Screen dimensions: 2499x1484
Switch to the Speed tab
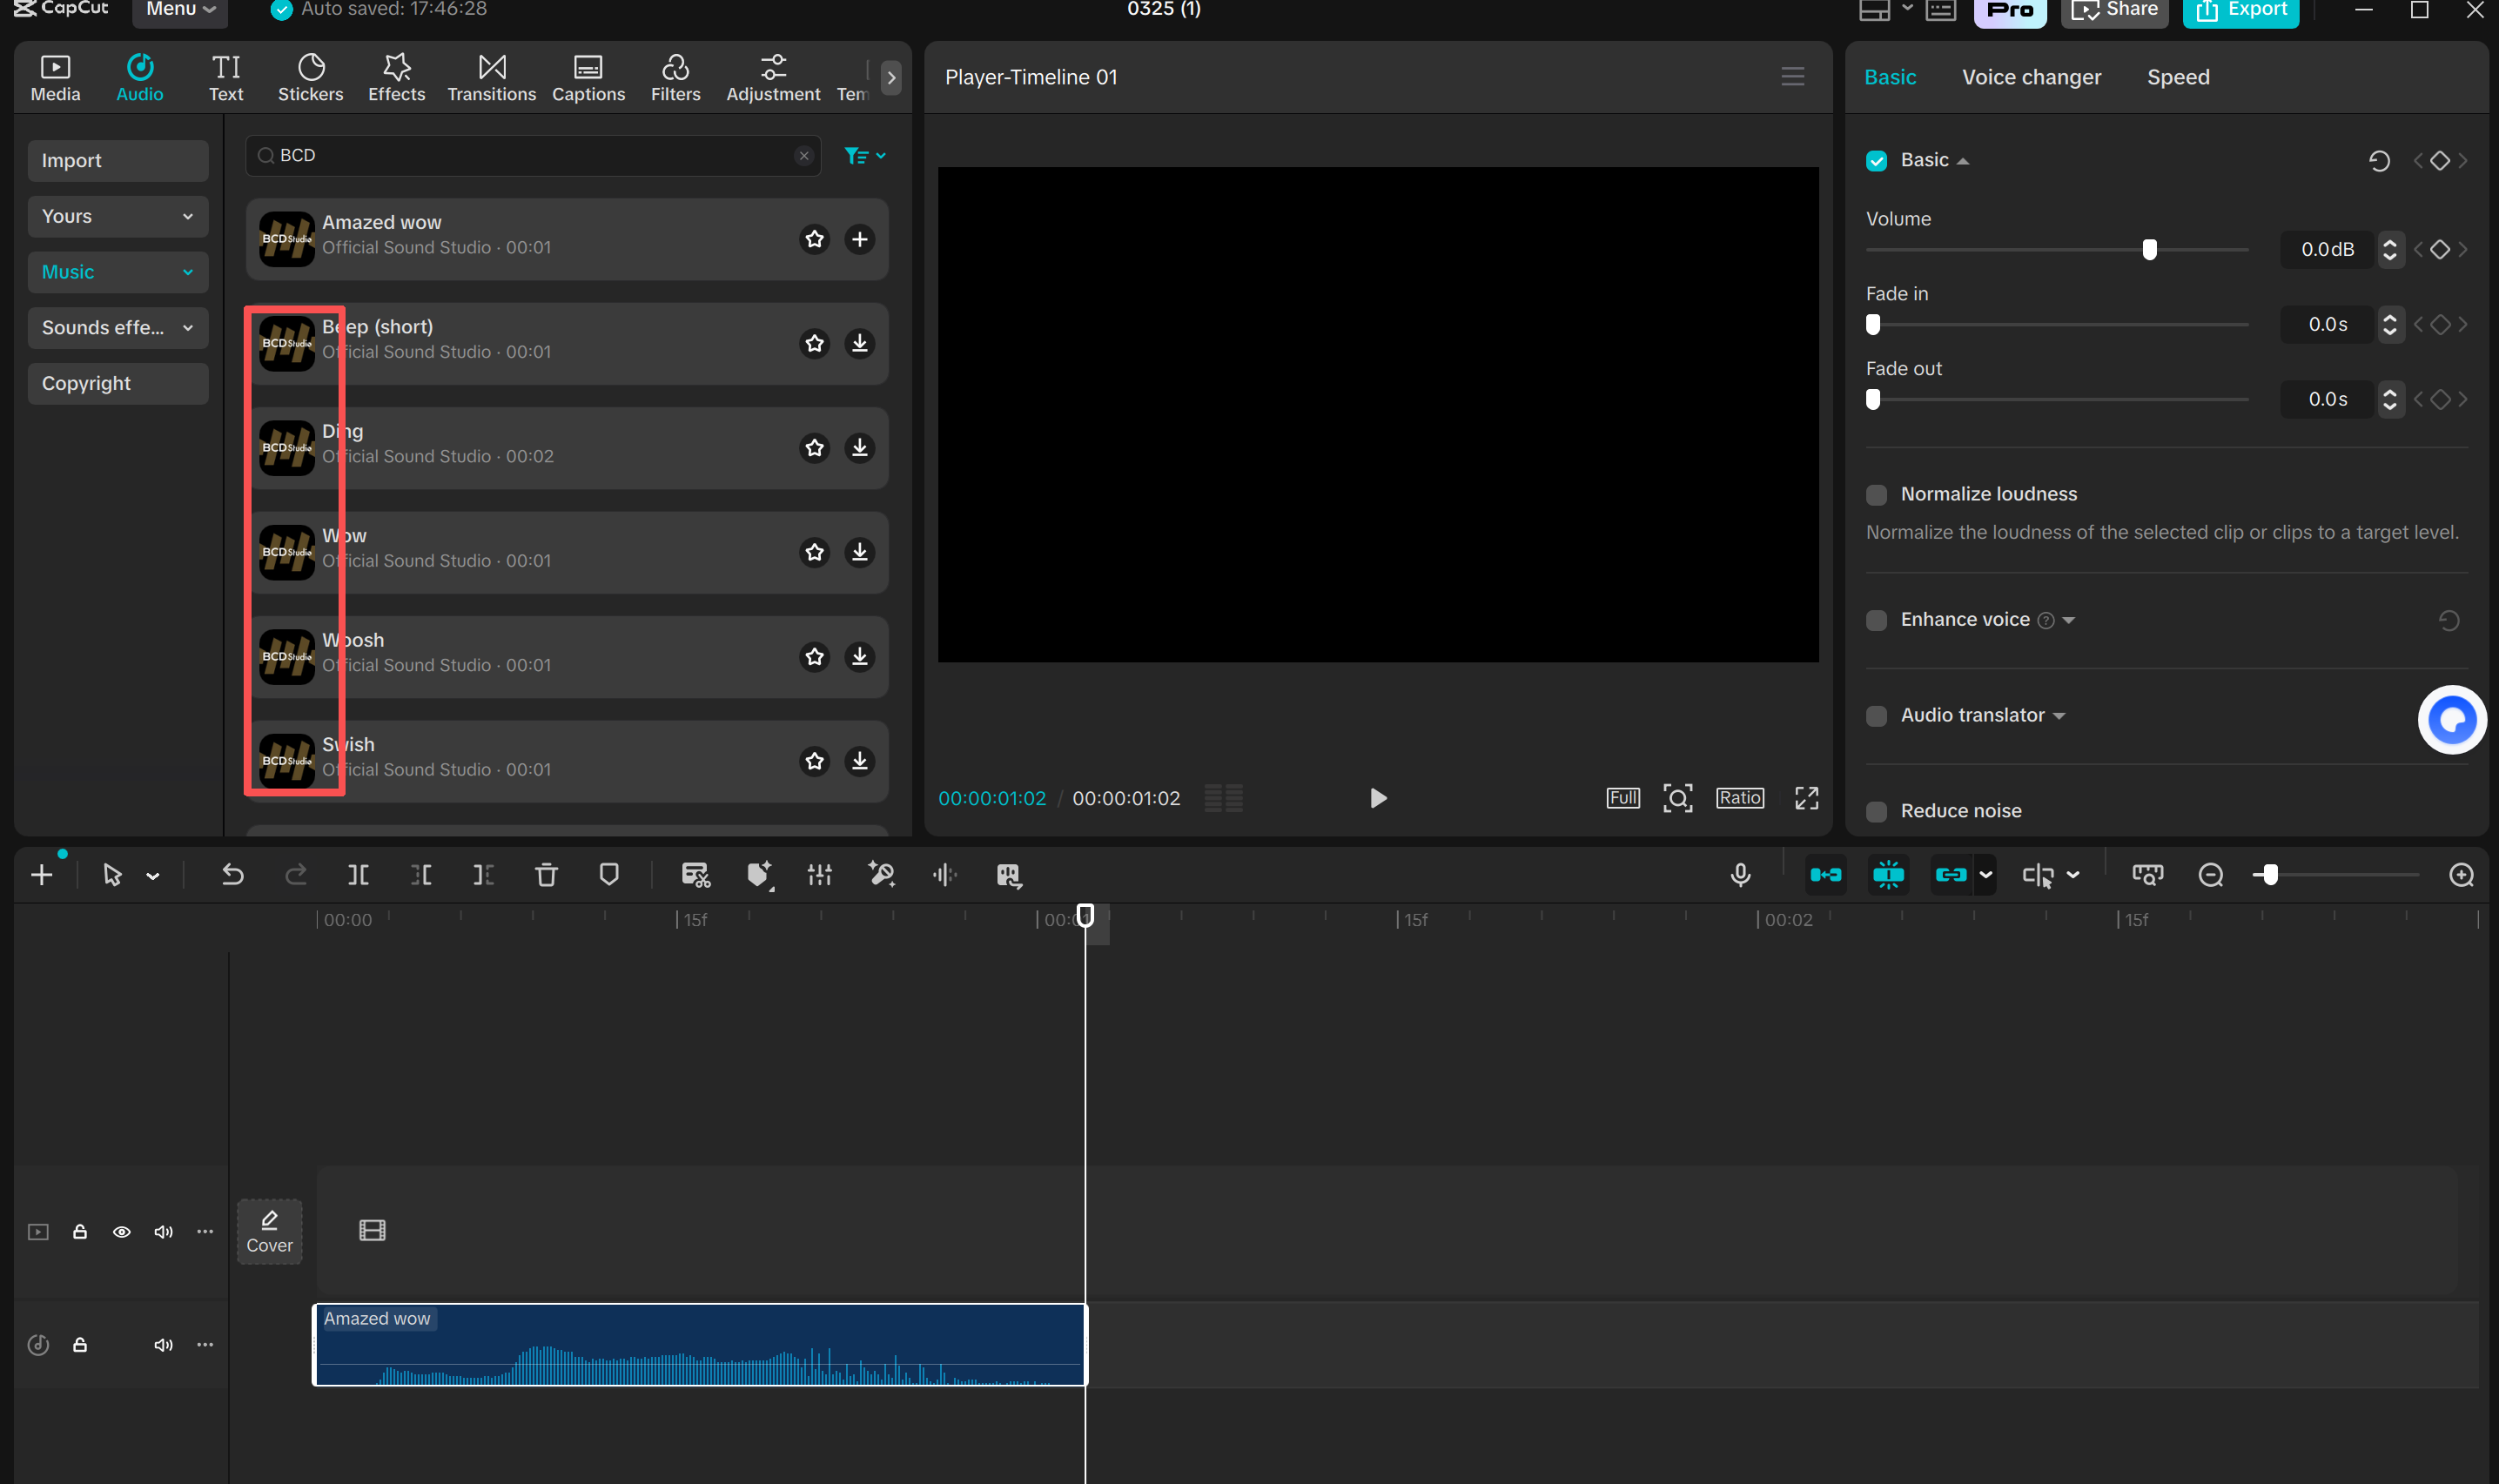2177,77
